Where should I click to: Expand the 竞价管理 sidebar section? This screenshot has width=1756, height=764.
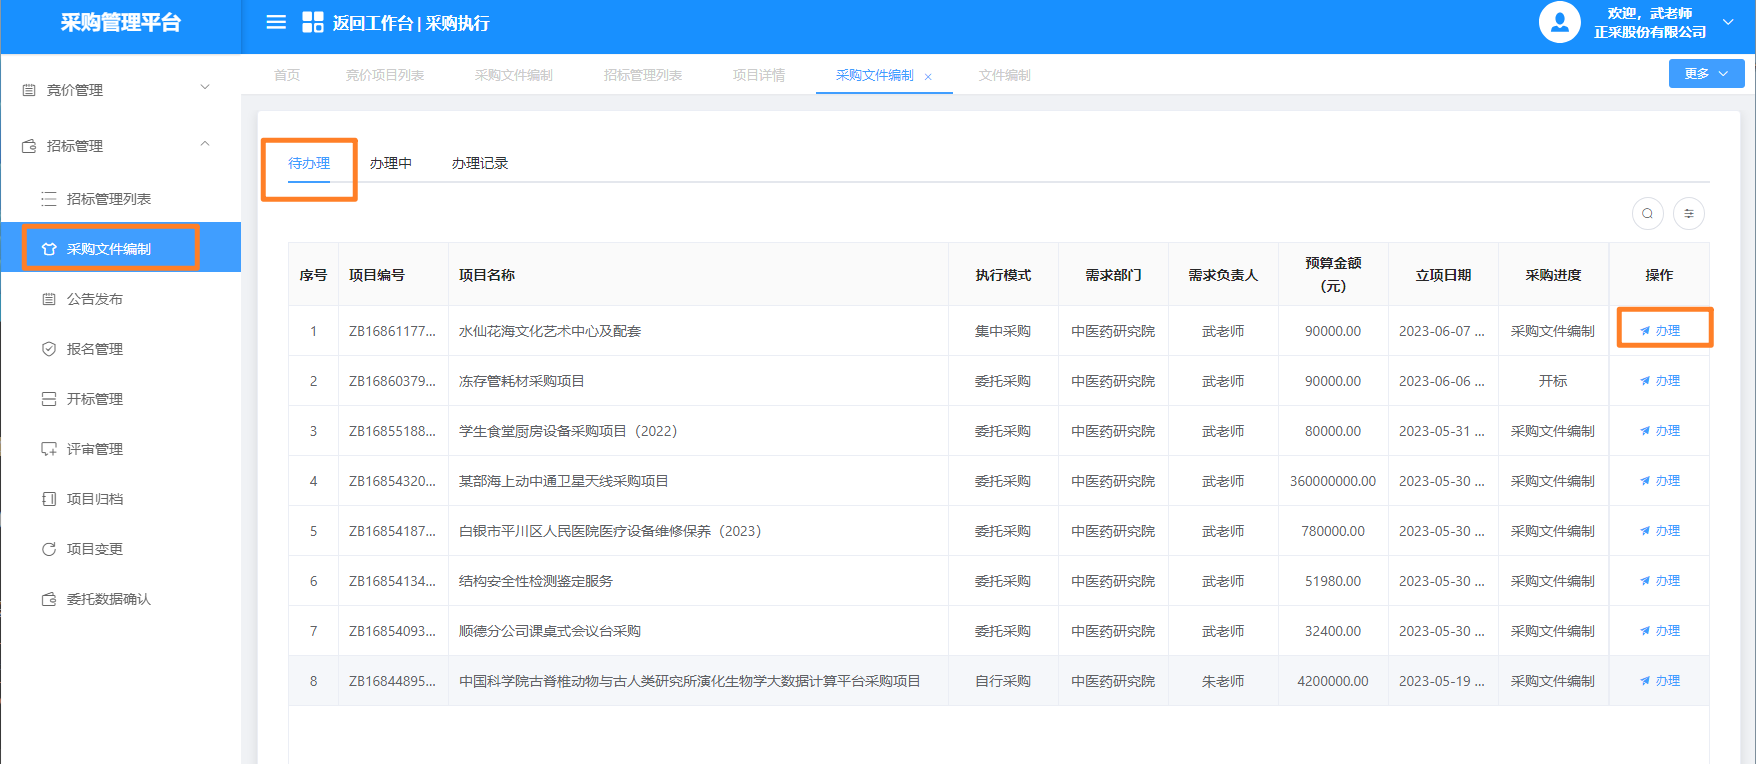pos(205,88)
